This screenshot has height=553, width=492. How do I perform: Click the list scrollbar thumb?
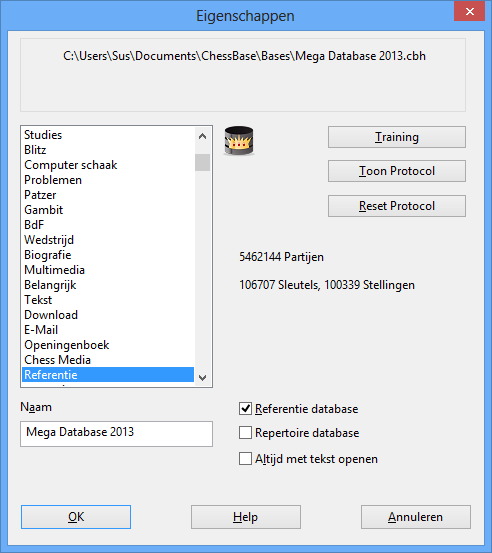pyautogui.click(x=202, y=163)
